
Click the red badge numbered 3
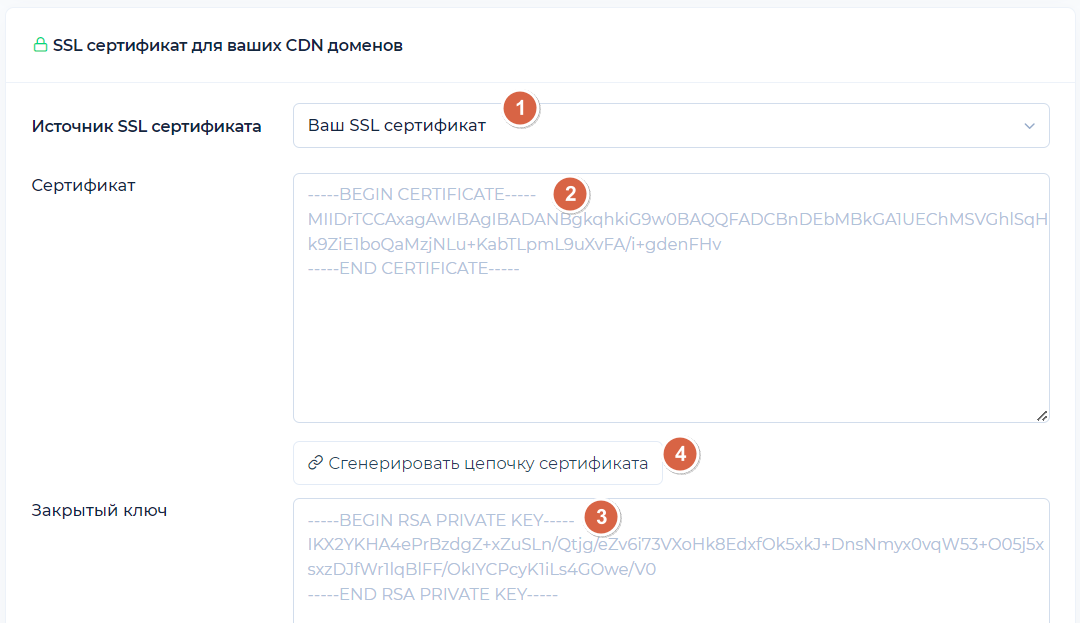(x=601, y=517)
